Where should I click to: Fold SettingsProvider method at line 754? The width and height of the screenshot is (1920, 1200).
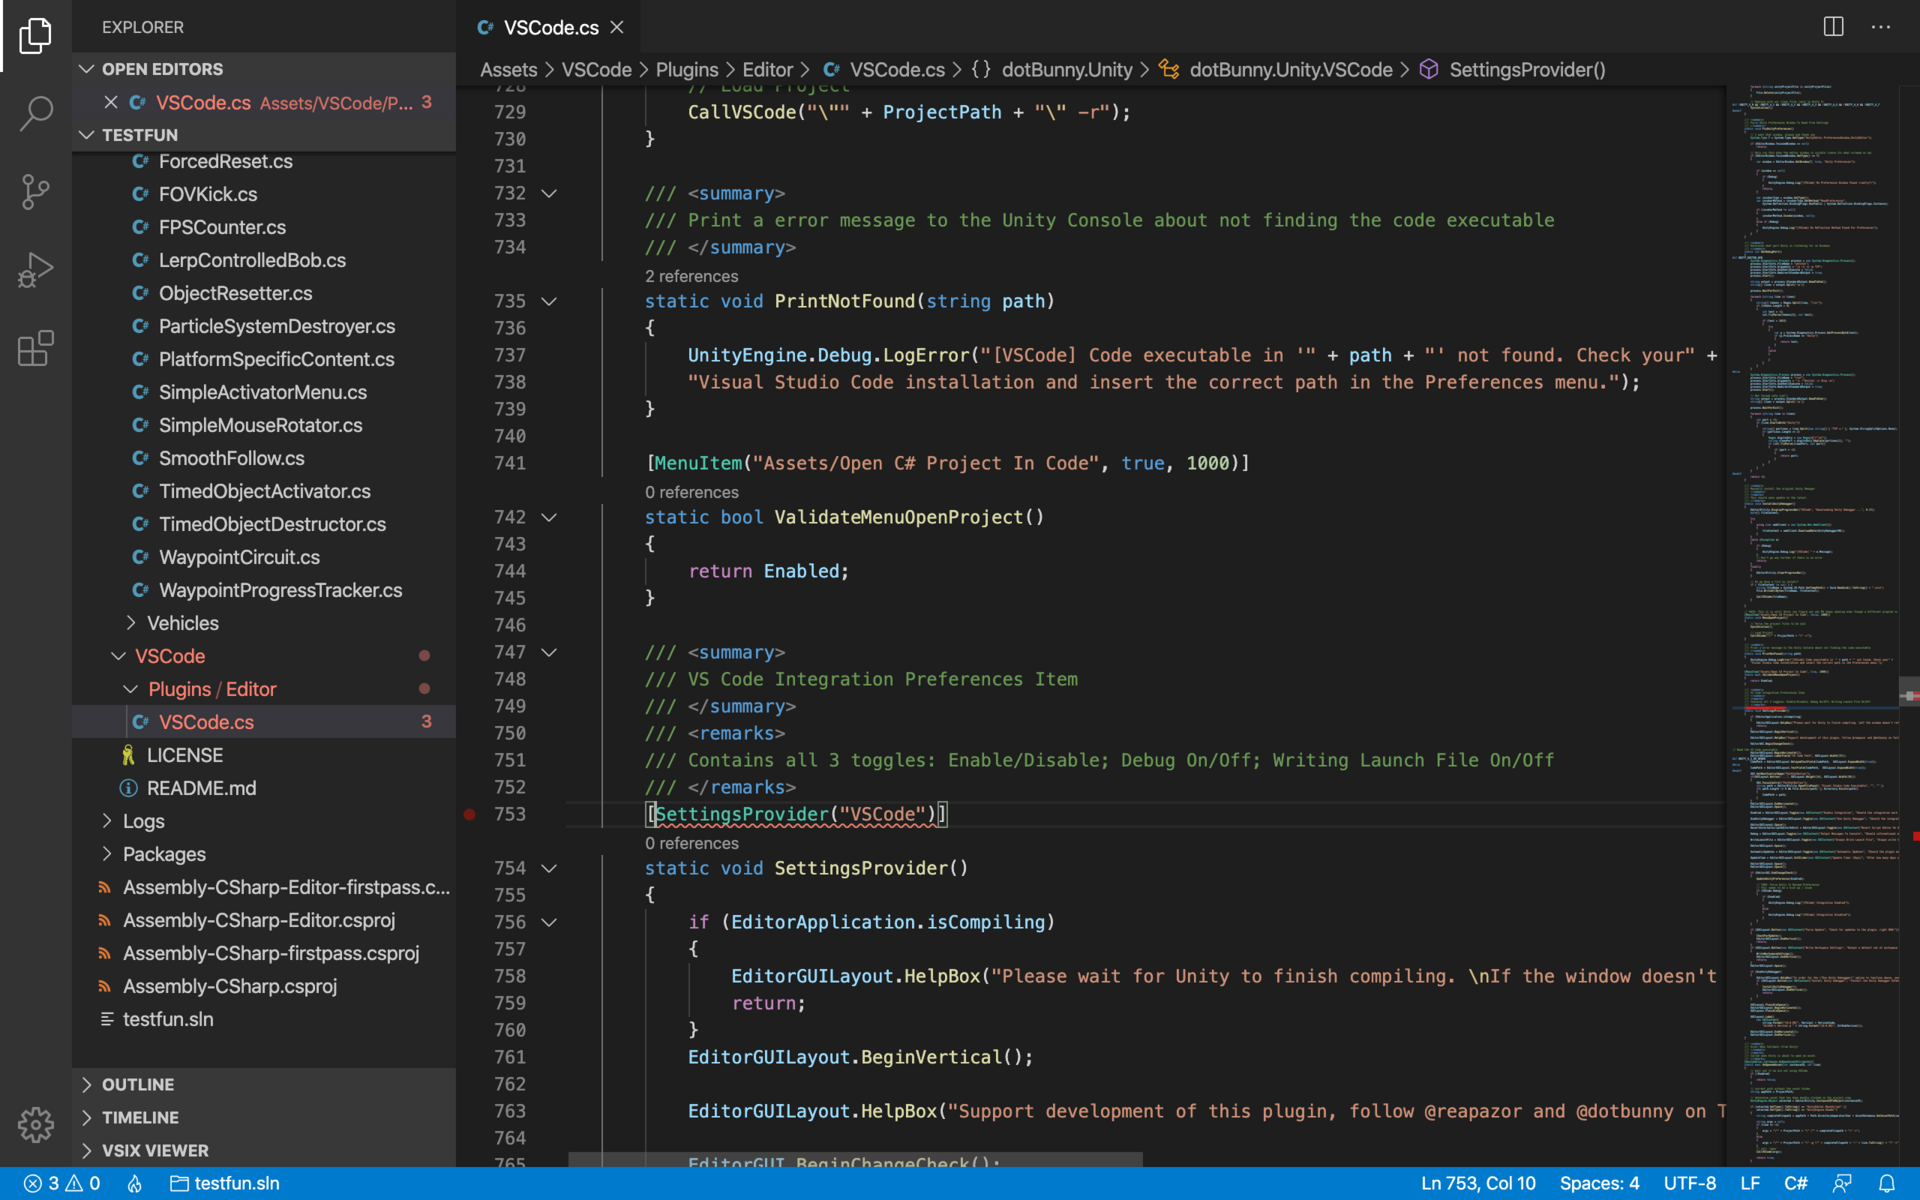[549, 868]
